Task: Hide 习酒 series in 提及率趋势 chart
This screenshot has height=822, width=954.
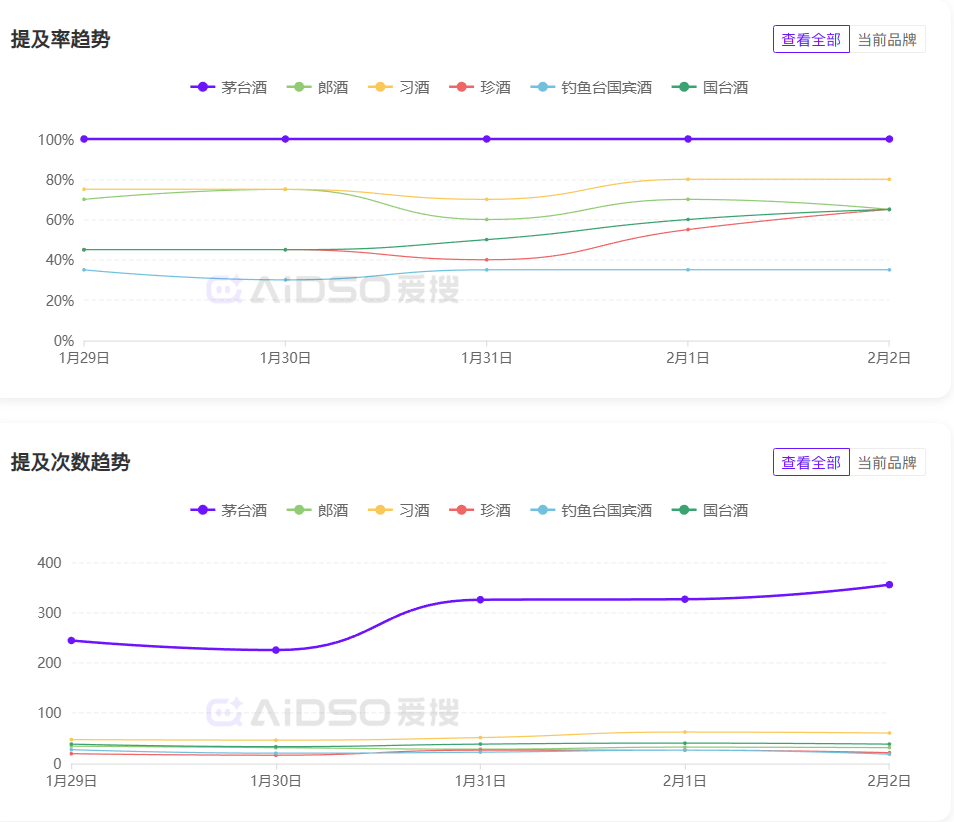Action: point(400,87)
